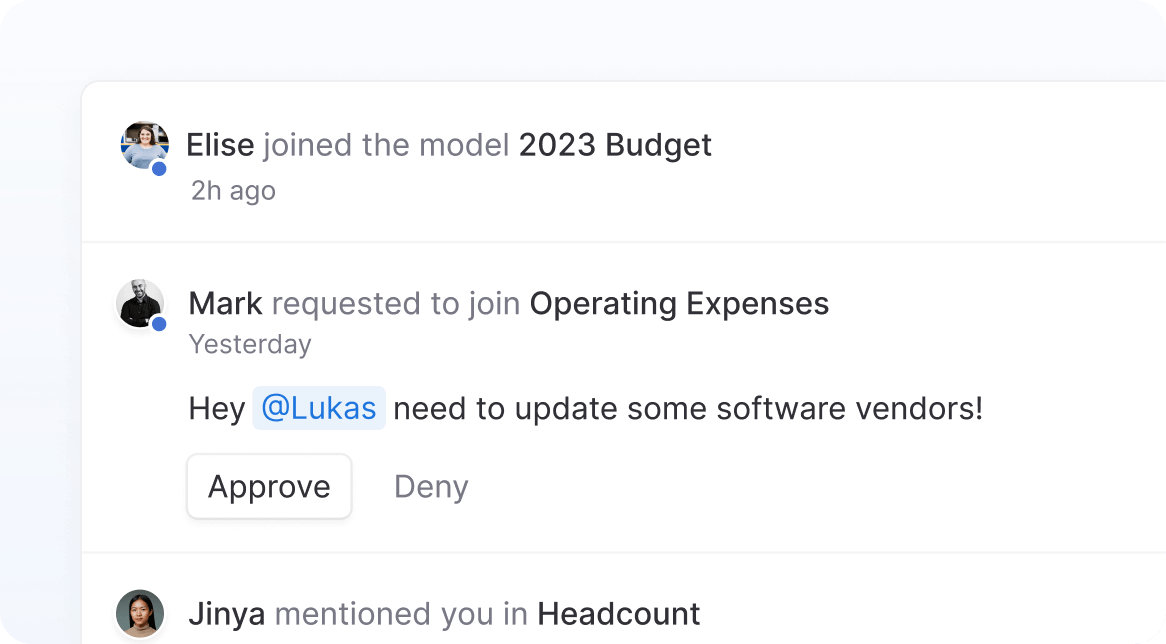The width and height of the screenshot is (1166, 644).
Task: Click Mark's message about software vendors
Action: click(688, 408)
